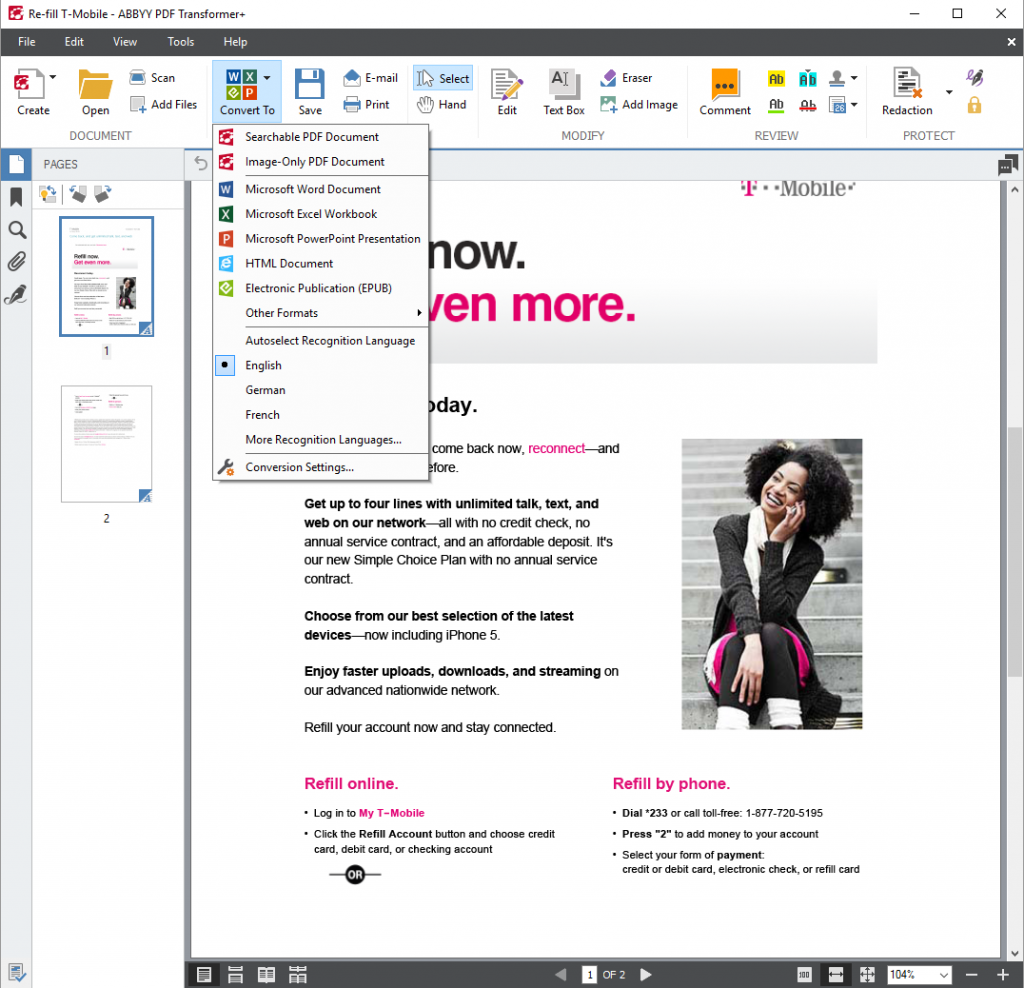Open the Help menu
The height and width of the screenshot is (988, 1024).
(x=235, y=42)
